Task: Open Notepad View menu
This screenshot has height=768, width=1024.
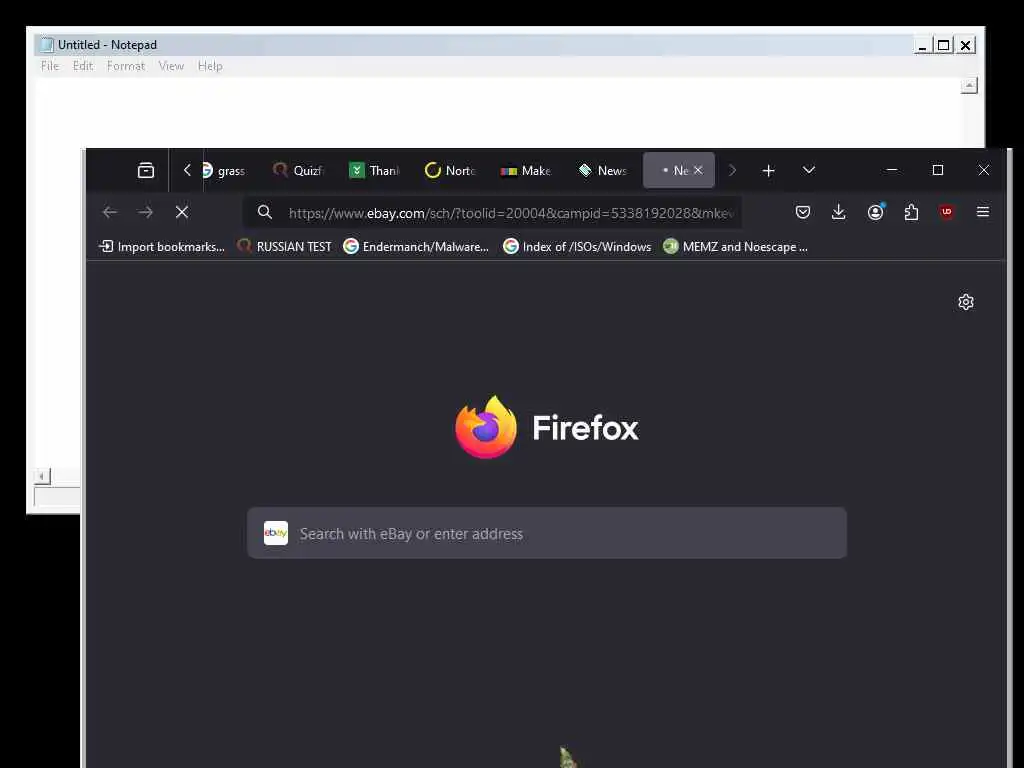Action: [x=171, y=66]
